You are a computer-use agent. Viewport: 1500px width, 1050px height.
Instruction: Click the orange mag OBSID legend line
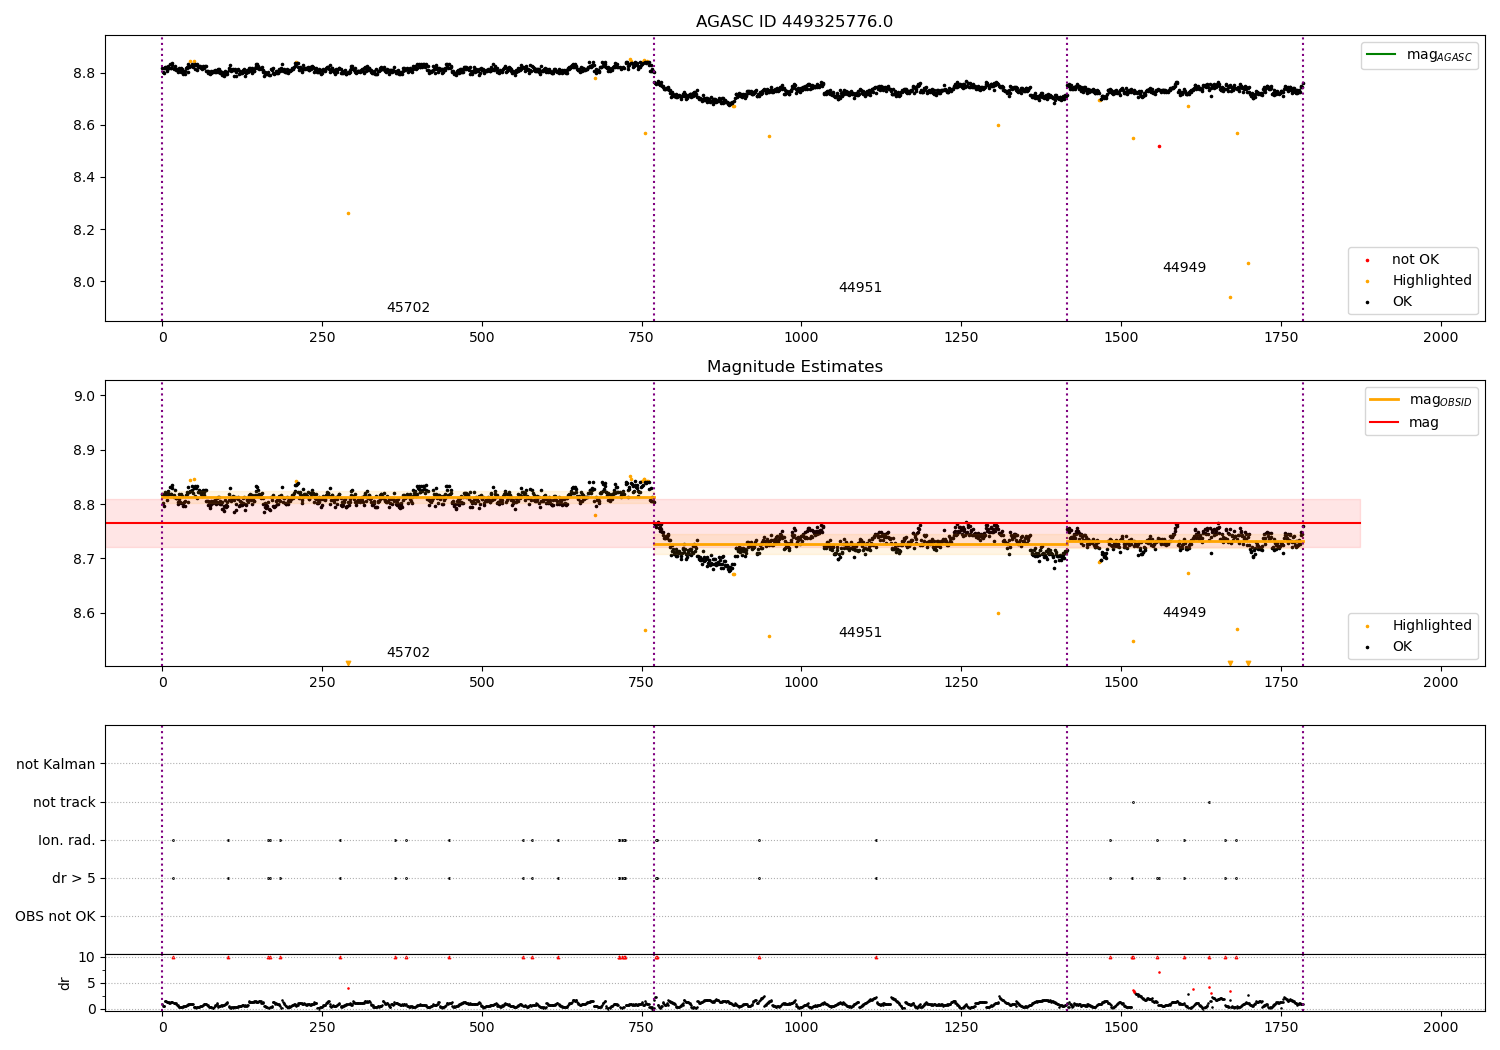click(x=1385, y=400)
